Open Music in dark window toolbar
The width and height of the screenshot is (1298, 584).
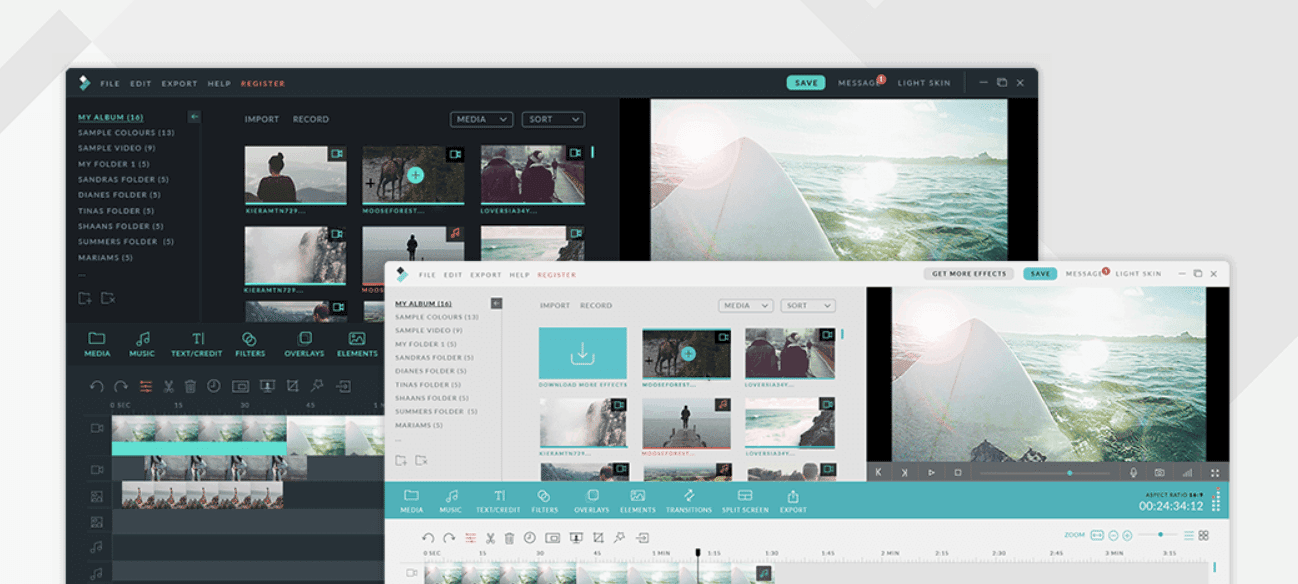pos(142,344)
